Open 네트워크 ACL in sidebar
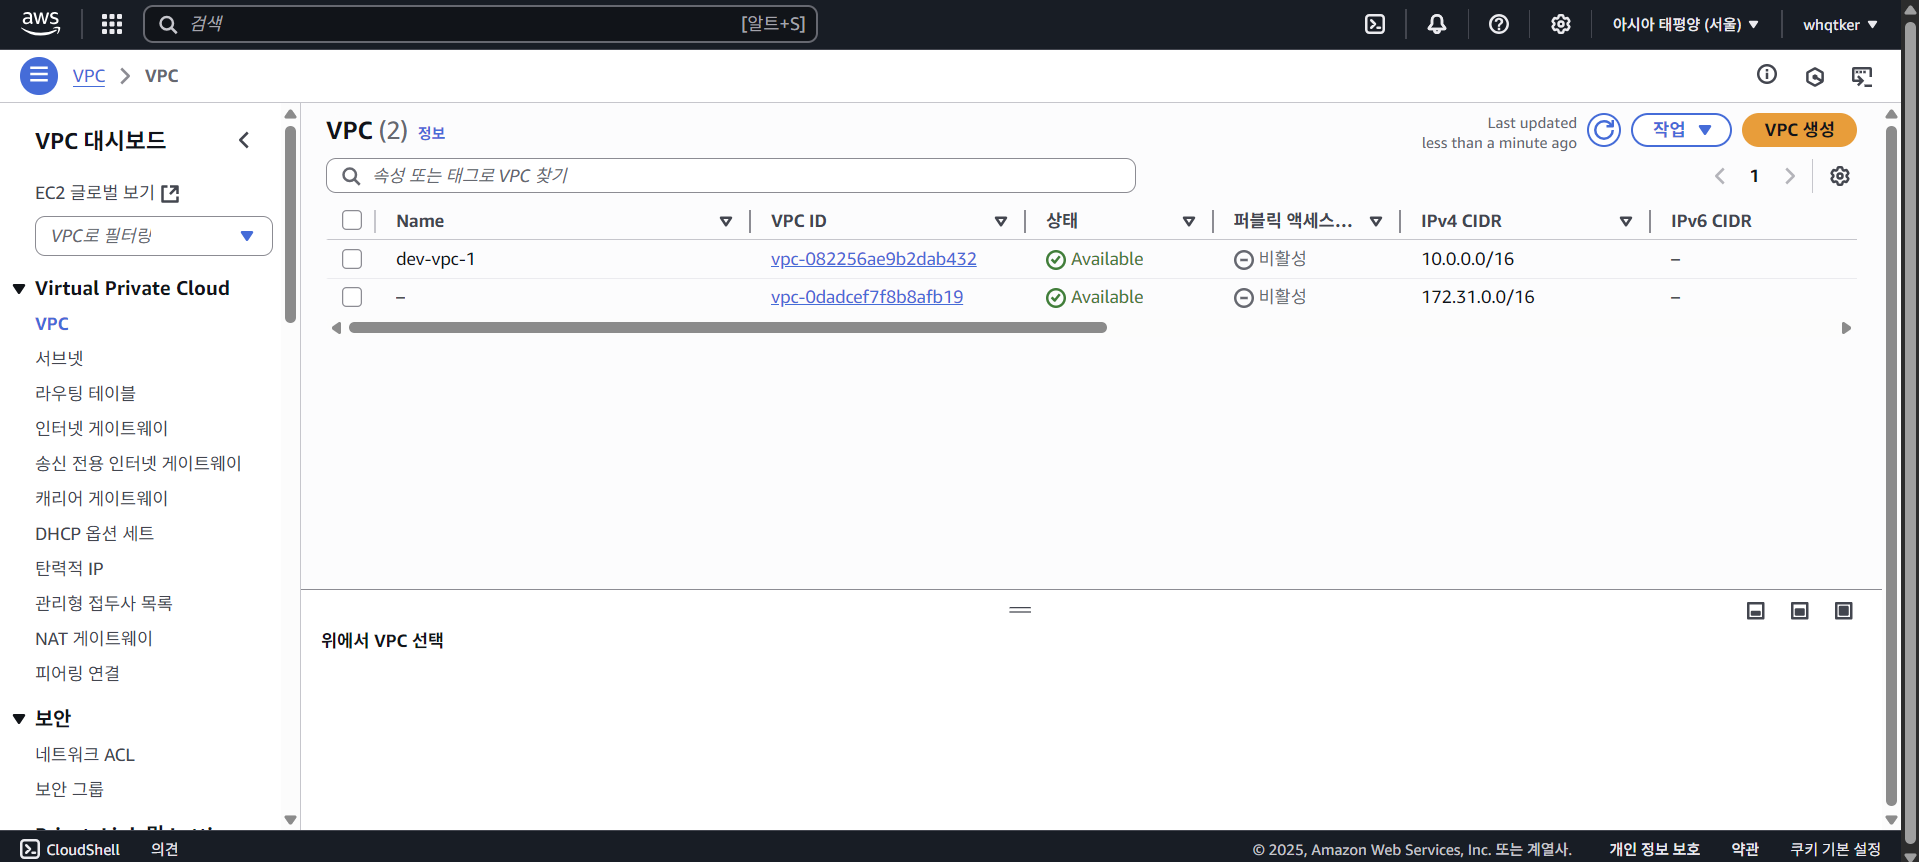This screenshot has height=862, width=1919. (x=85, y=755)
